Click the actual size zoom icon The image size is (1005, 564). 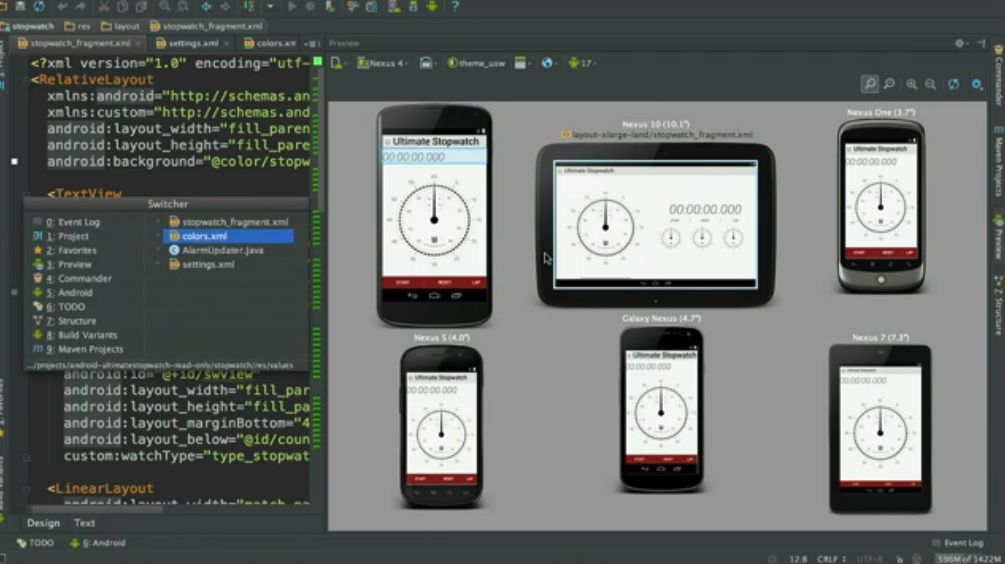pos(890,84)
